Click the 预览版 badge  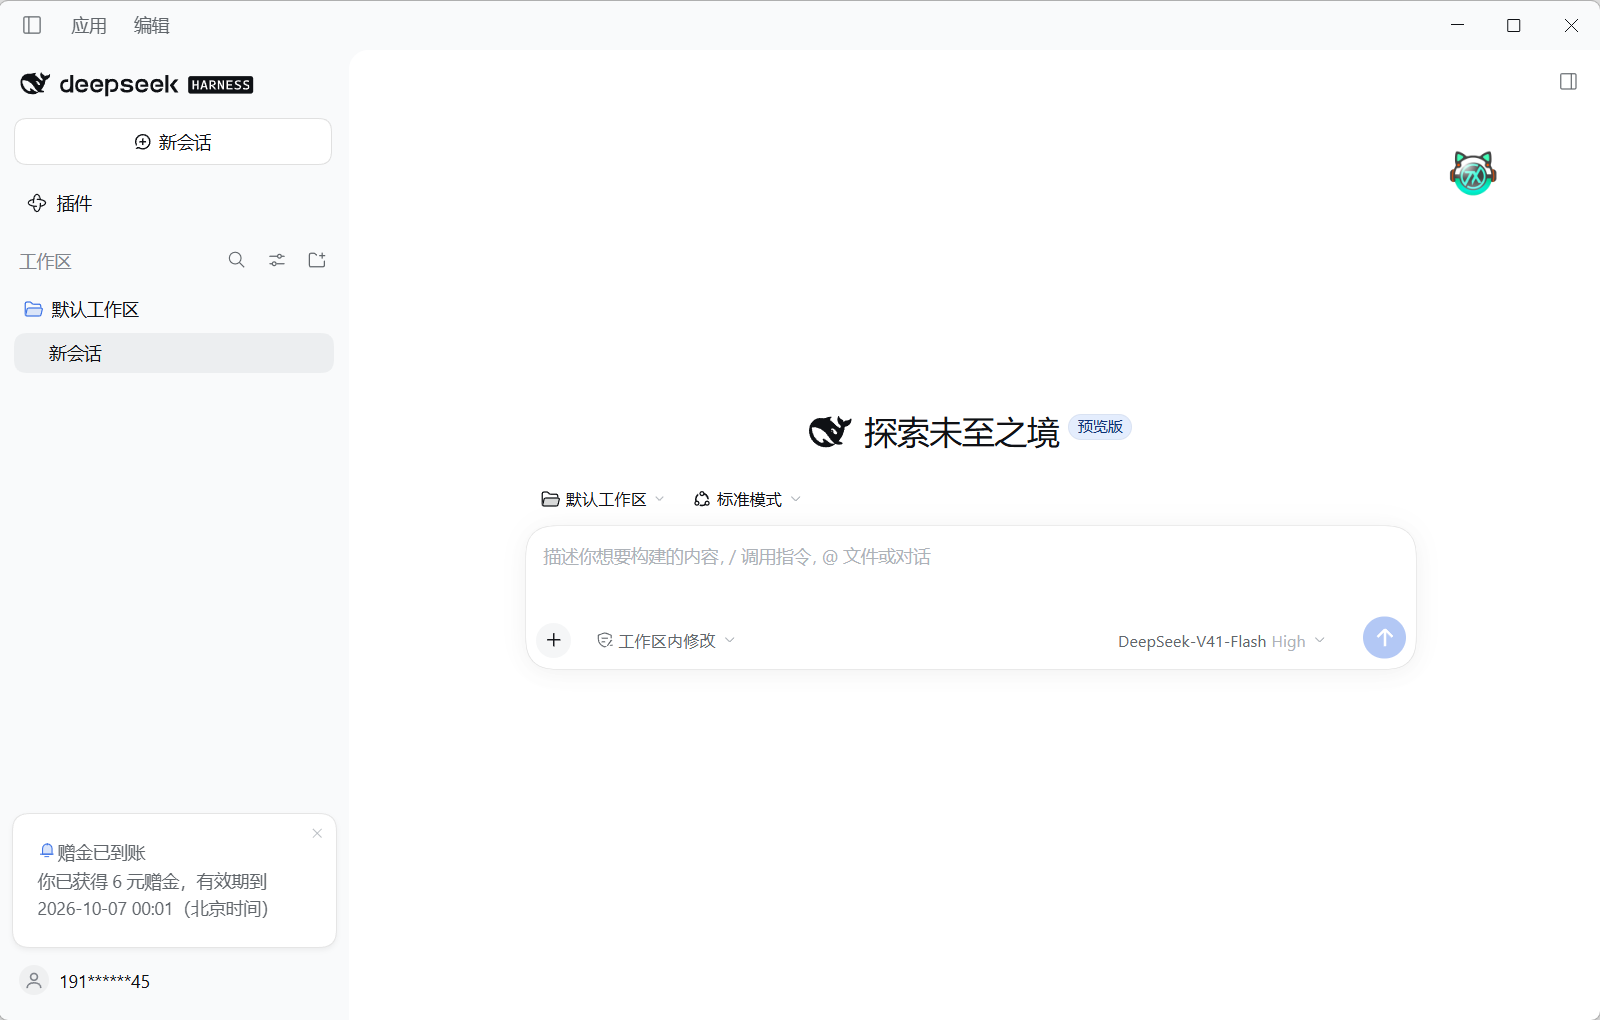point(1100,427)
